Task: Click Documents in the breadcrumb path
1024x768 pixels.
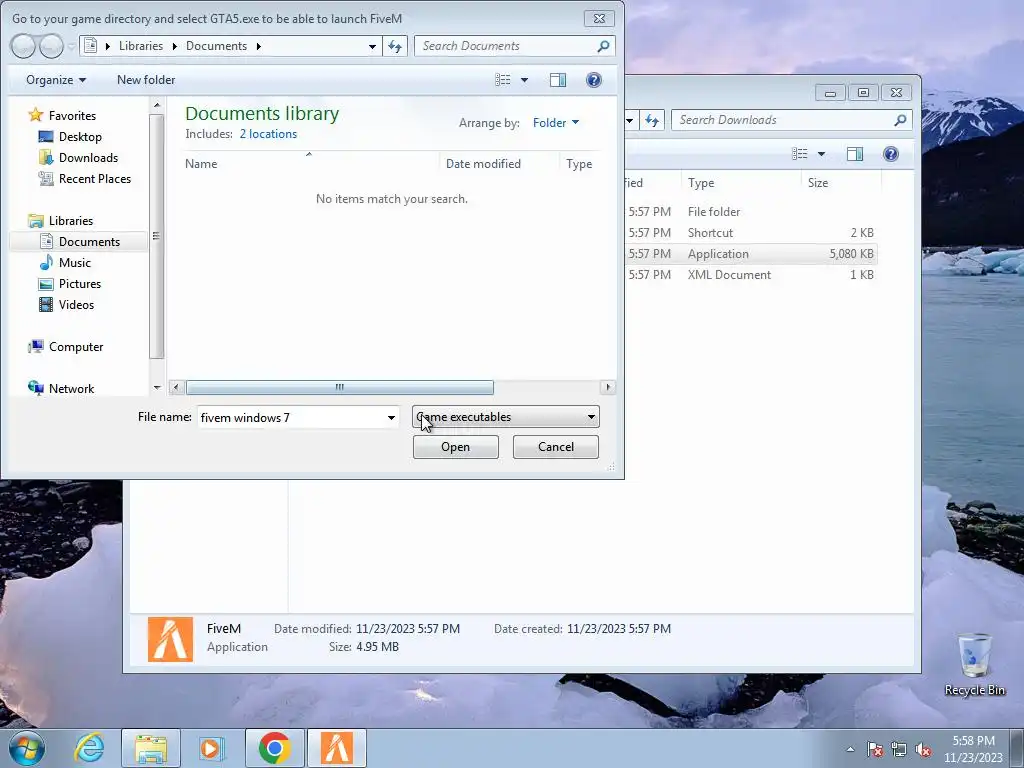Action: [x=216, y=46]
